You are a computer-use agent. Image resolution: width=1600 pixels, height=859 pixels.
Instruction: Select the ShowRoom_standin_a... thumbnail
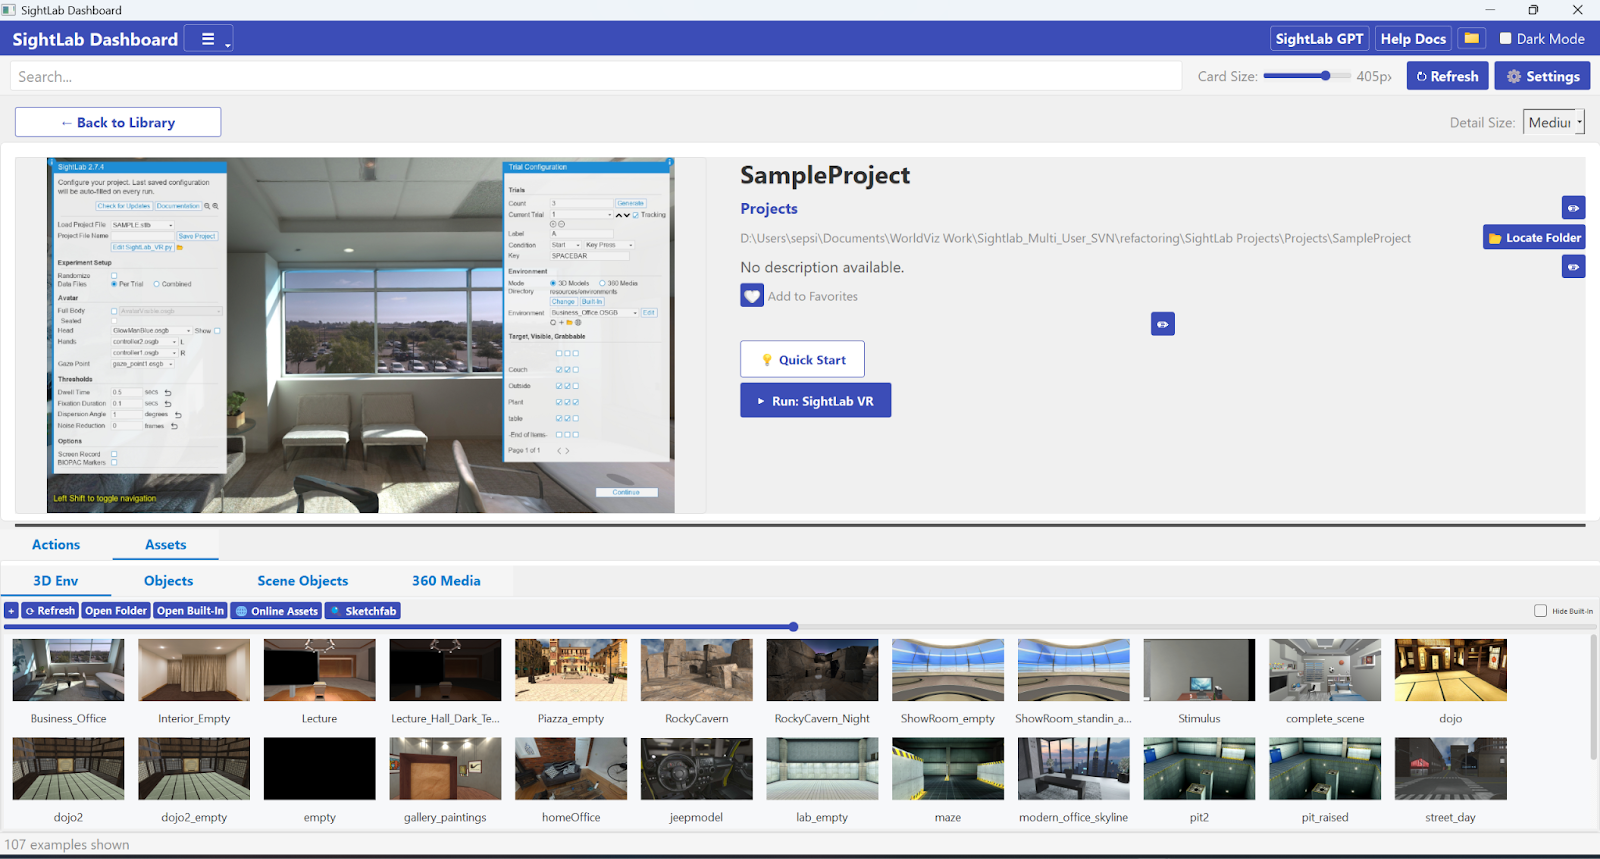click(x=1074, y=670)
